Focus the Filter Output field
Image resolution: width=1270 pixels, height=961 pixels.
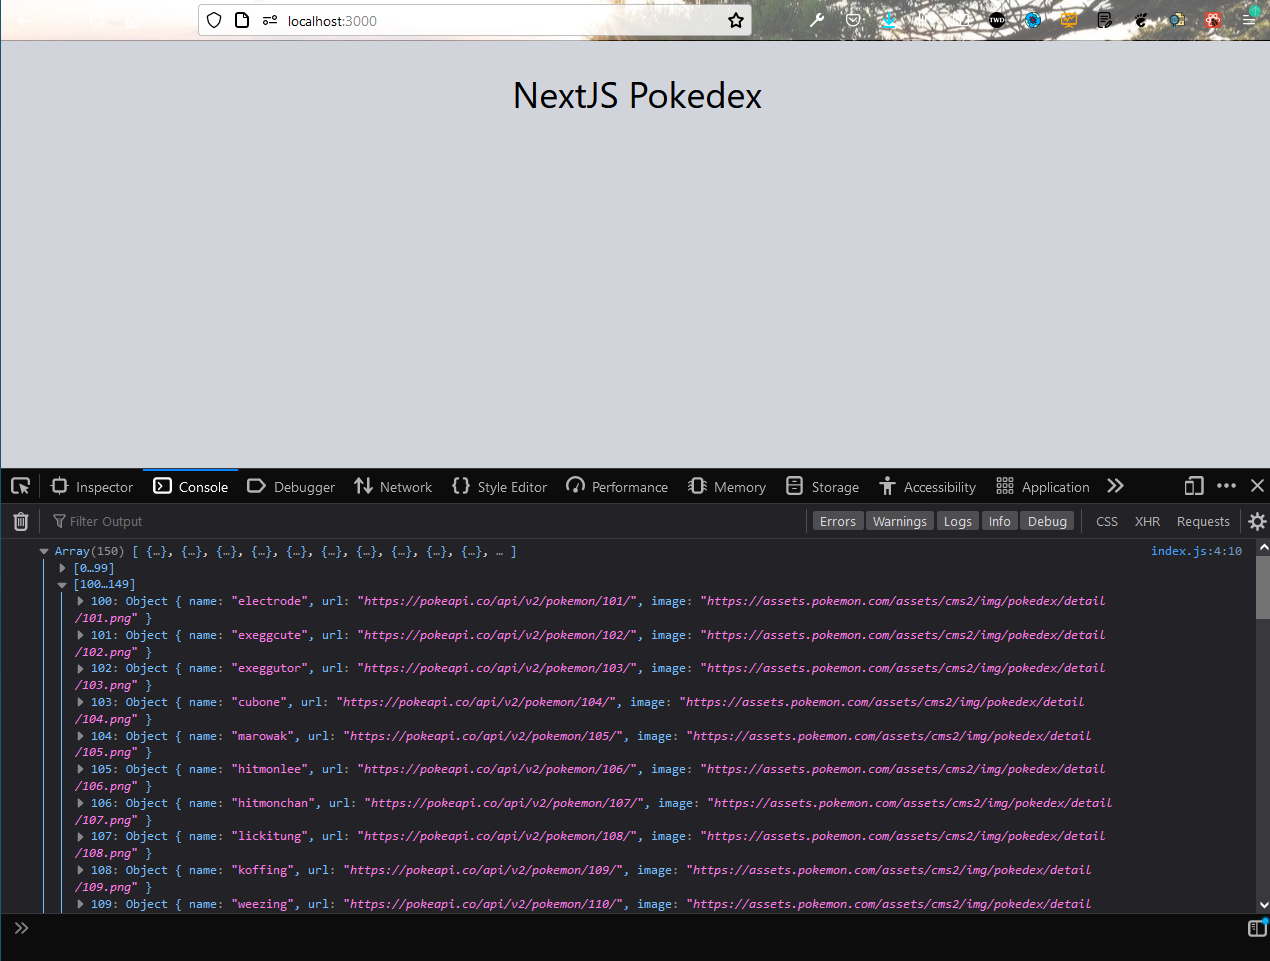[x=425, y=521]
